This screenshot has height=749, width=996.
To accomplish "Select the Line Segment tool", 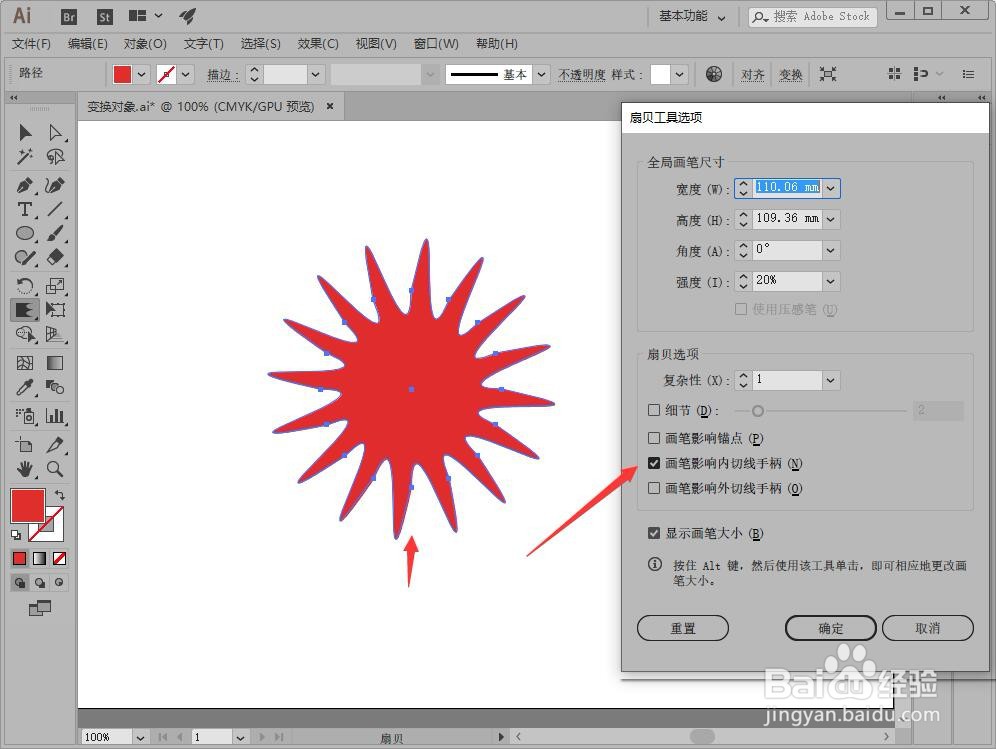I will click(x=55, y=209).
